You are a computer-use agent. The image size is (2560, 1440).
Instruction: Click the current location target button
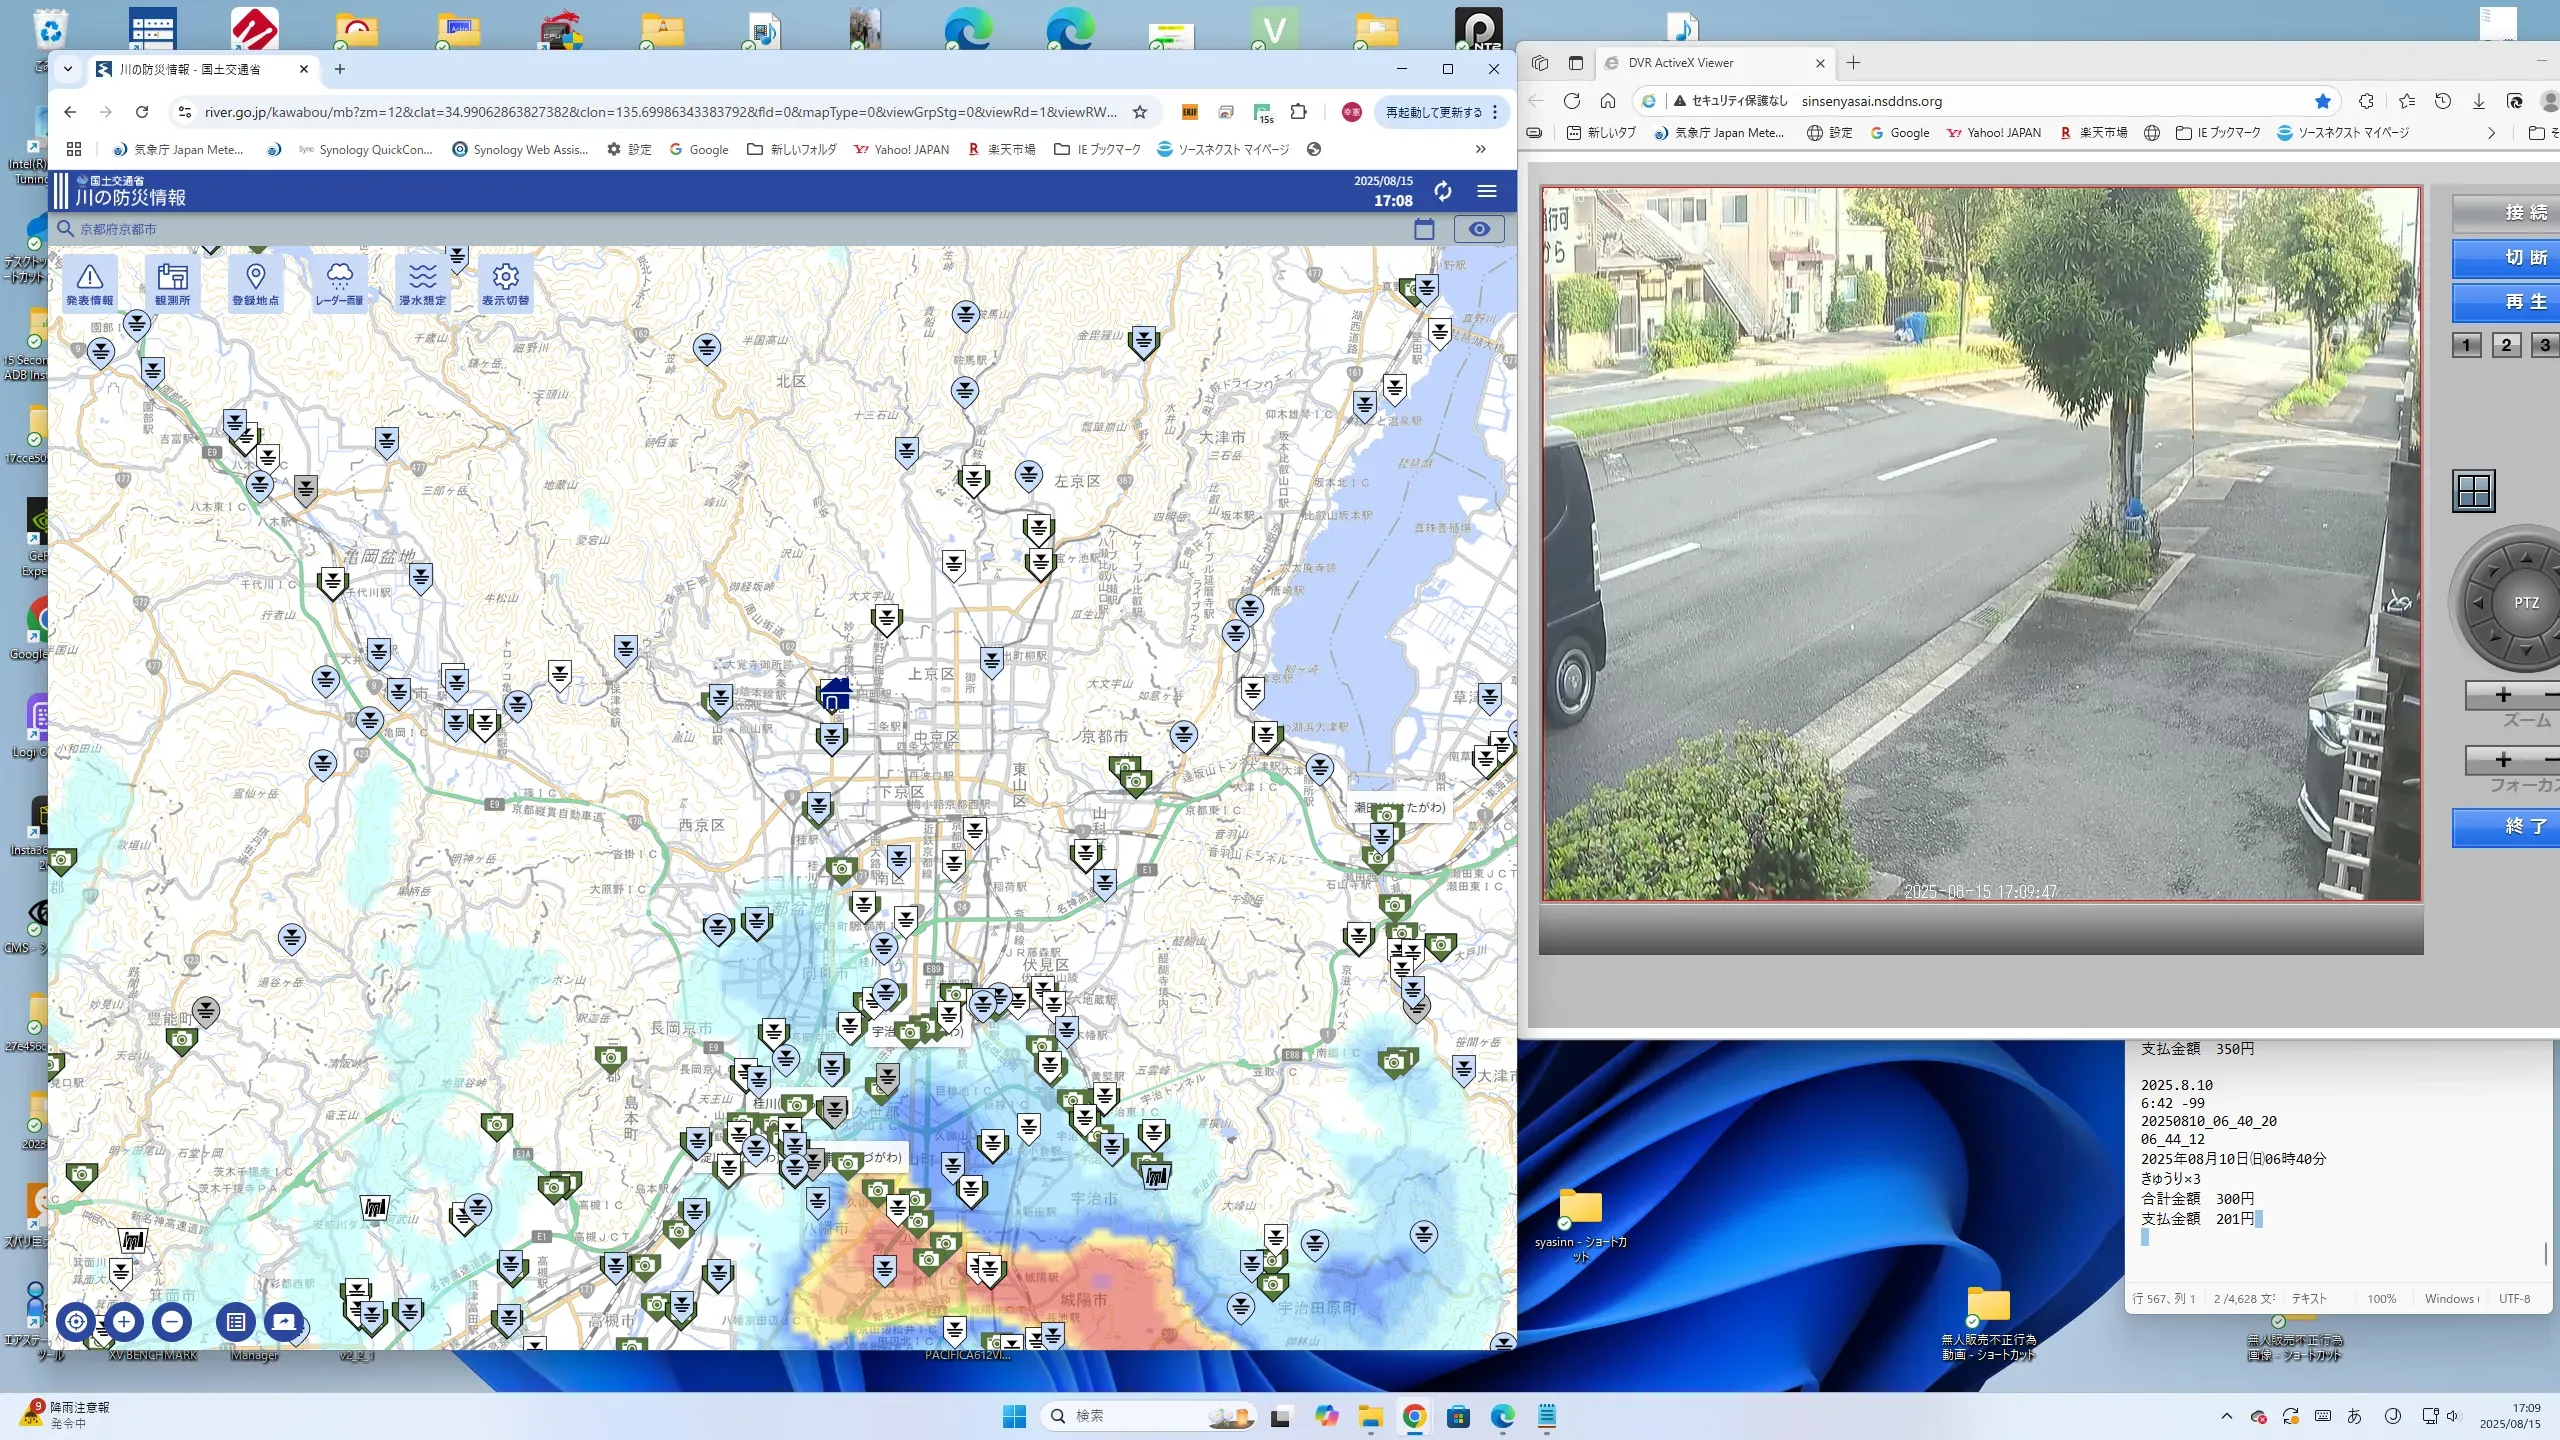76,1322
